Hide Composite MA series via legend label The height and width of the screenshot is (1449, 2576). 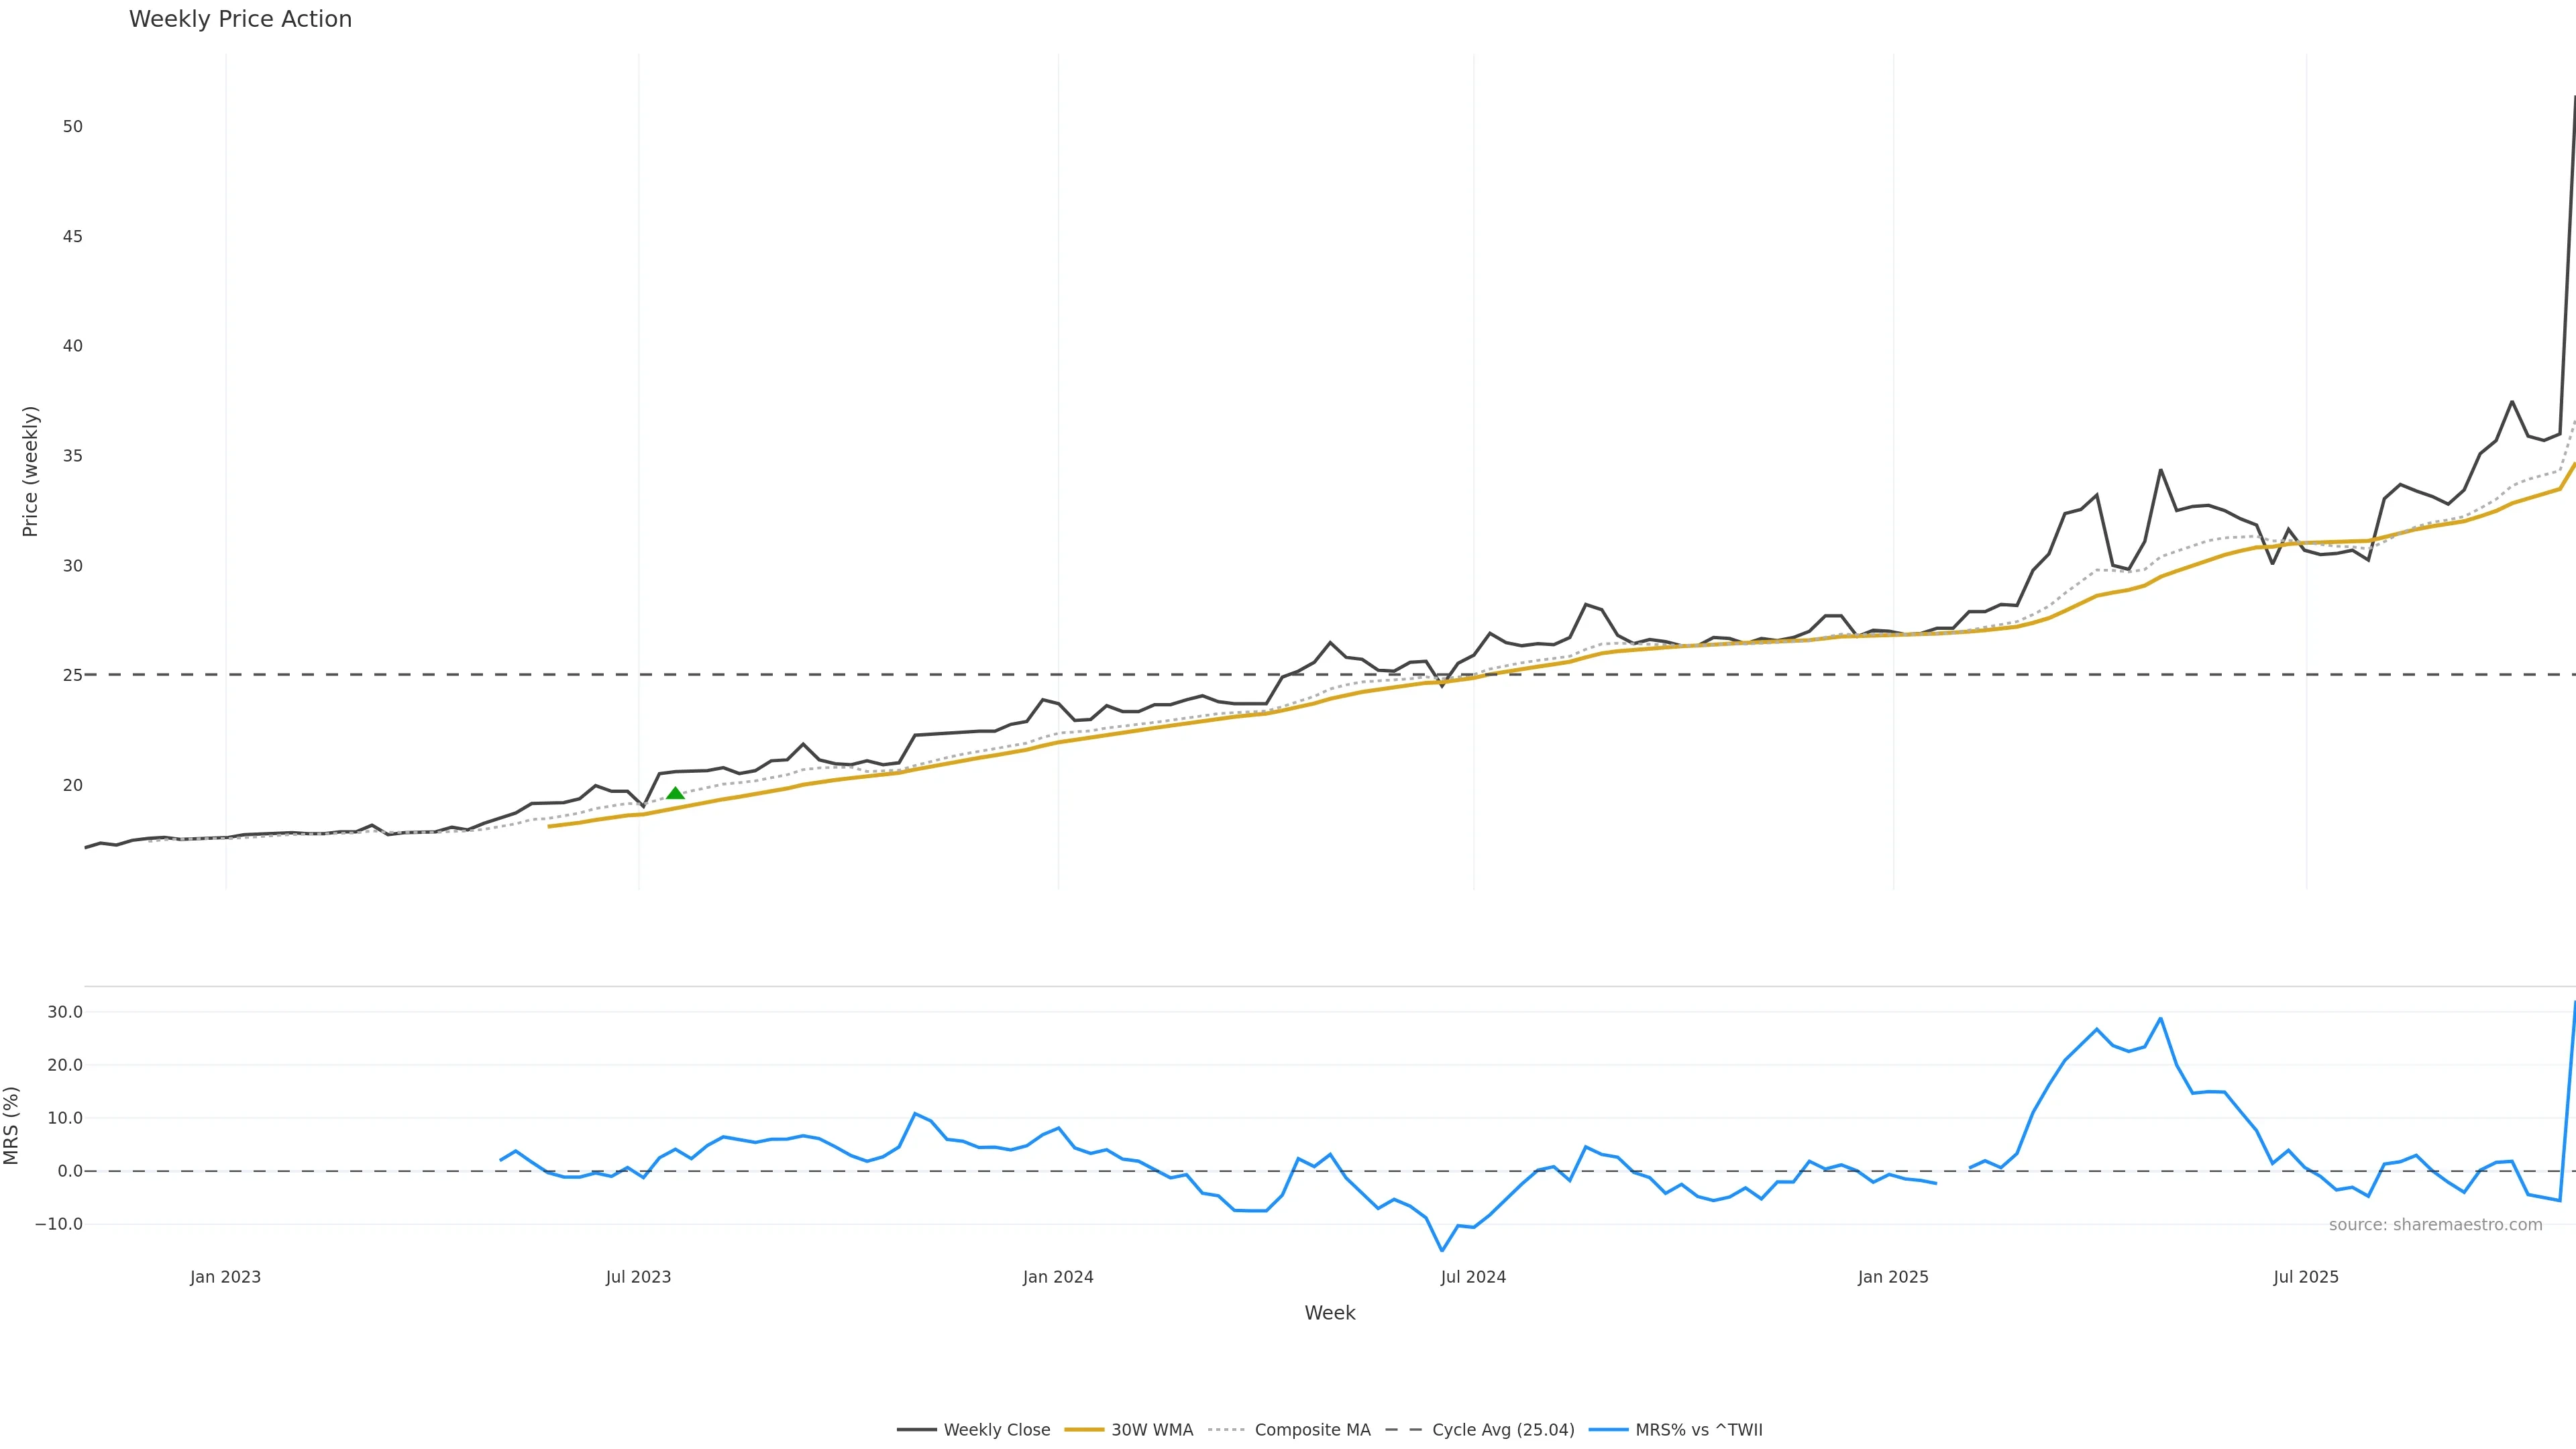coord(1312,1430)
